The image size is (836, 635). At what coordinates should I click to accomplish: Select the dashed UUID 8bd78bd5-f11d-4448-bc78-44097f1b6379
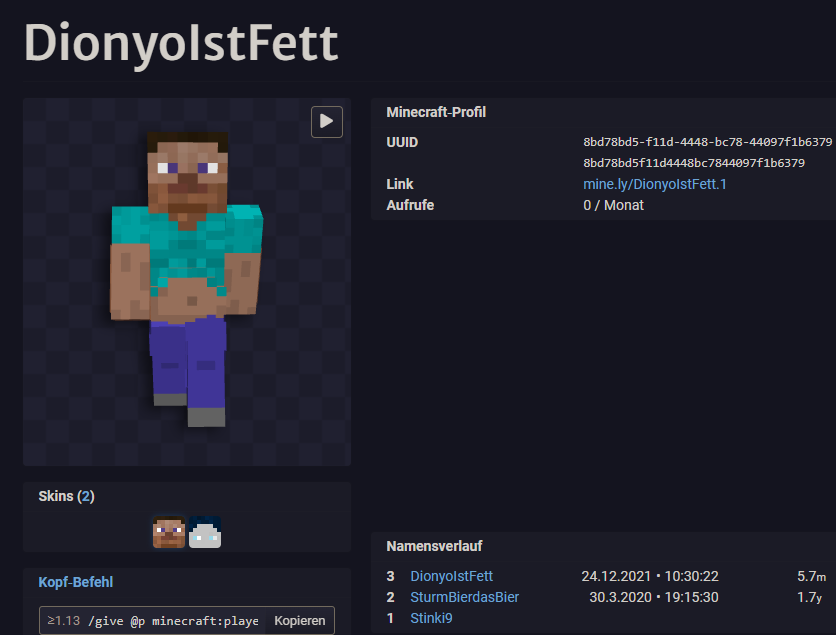click(708, 142)
